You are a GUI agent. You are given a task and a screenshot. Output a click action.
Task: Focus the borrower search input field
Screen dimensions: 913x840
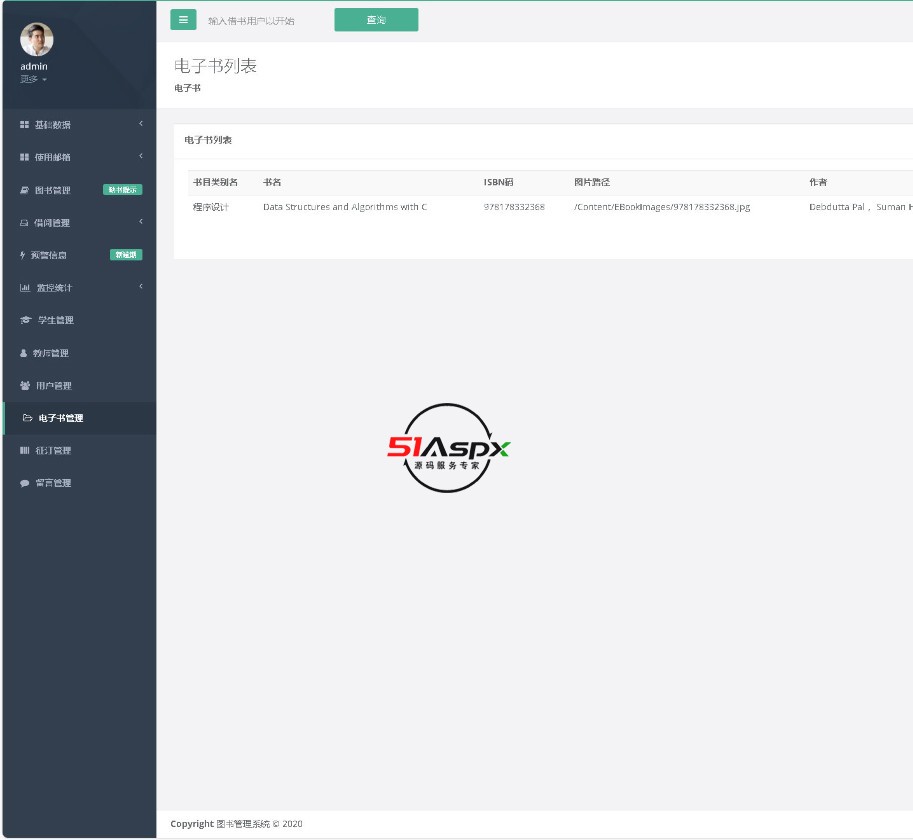[265, 21]
